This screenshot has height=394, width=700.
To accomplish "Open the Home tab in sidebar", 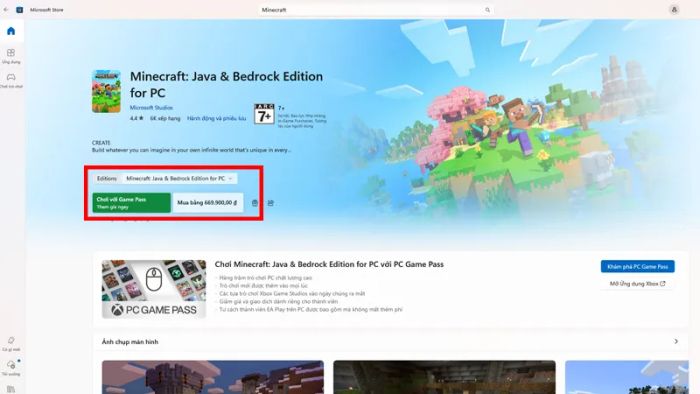I will click(x=11, y=31).
